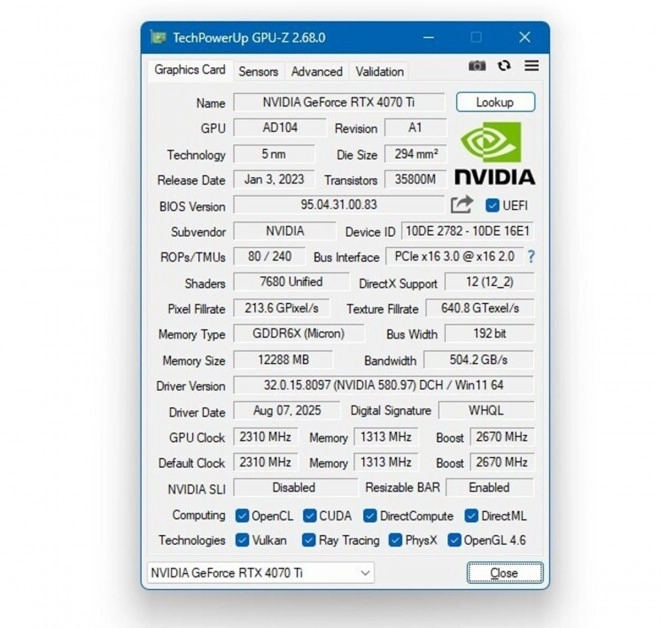Click the ROPs/TMUs value 80 / 240
The image size is (660, 628).
[269, 256]
